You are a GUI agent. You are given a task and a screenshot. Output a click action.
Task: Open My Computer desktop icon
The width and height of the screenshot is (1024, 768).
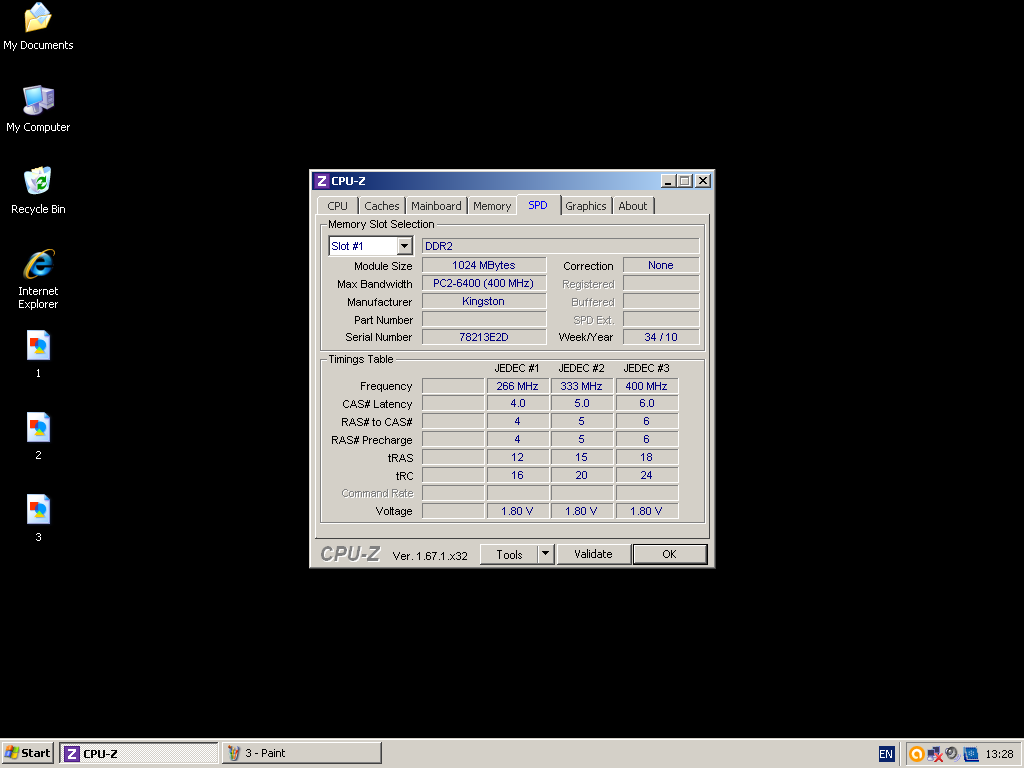pos(38,109)
